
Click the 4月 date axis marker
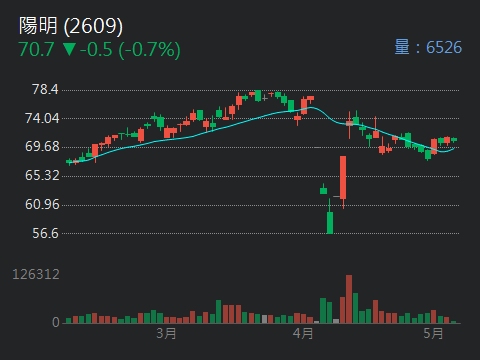click(303, 333)
